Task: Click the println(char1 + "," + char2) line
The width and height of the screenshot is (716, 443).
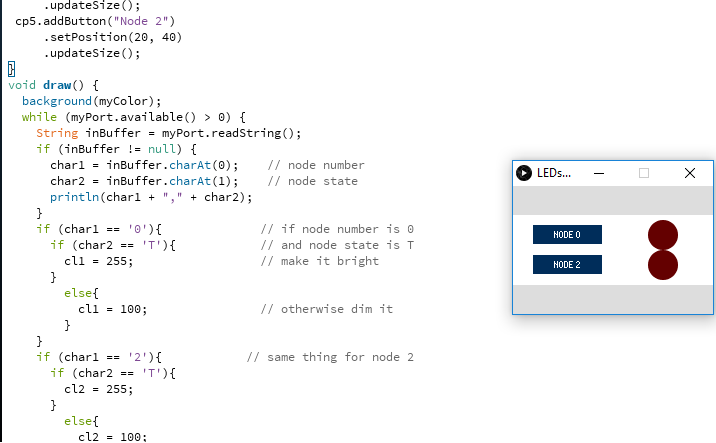Action: [x=151, y=197]
